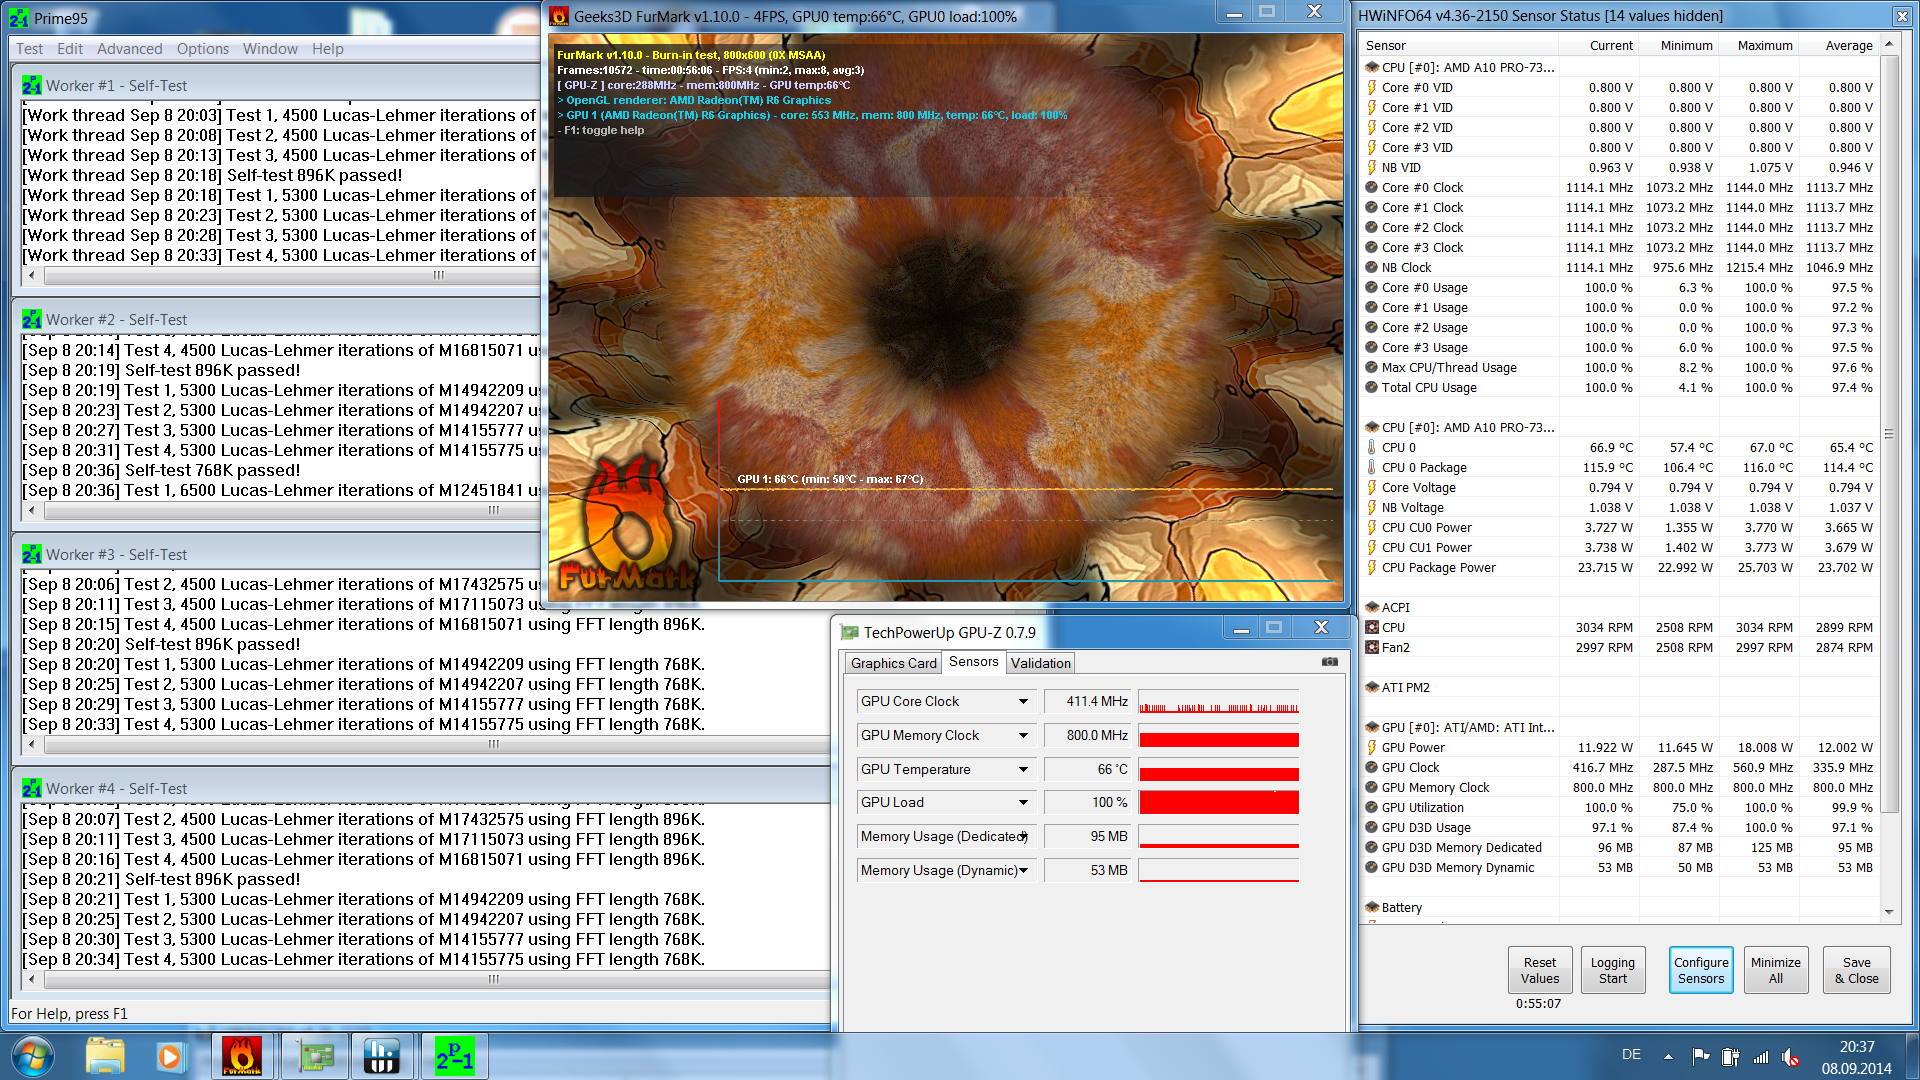Click the GPU D3D Memory Dedicated row
Image resolution: width=1920 pixels, height=1080 pixels.
[1620, 848]
